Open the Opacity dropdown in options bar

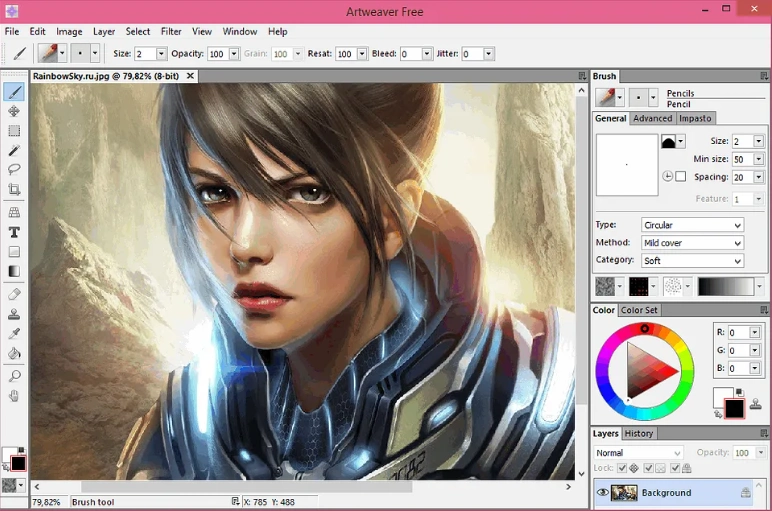point(234,54)
